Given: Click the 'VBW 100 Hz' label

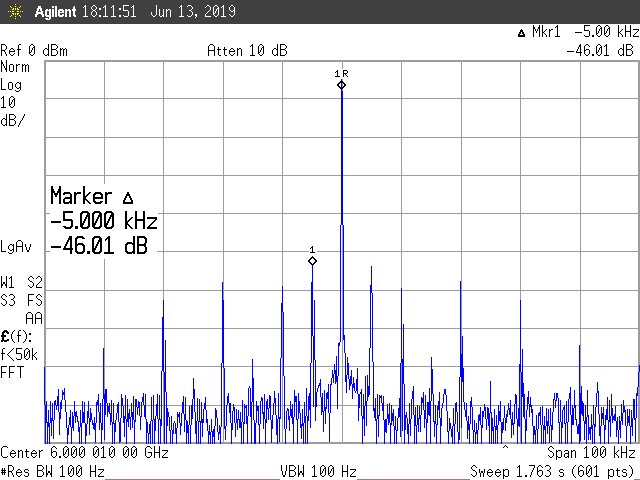Looking at the screenshot, I should click(x=318, y=471).
